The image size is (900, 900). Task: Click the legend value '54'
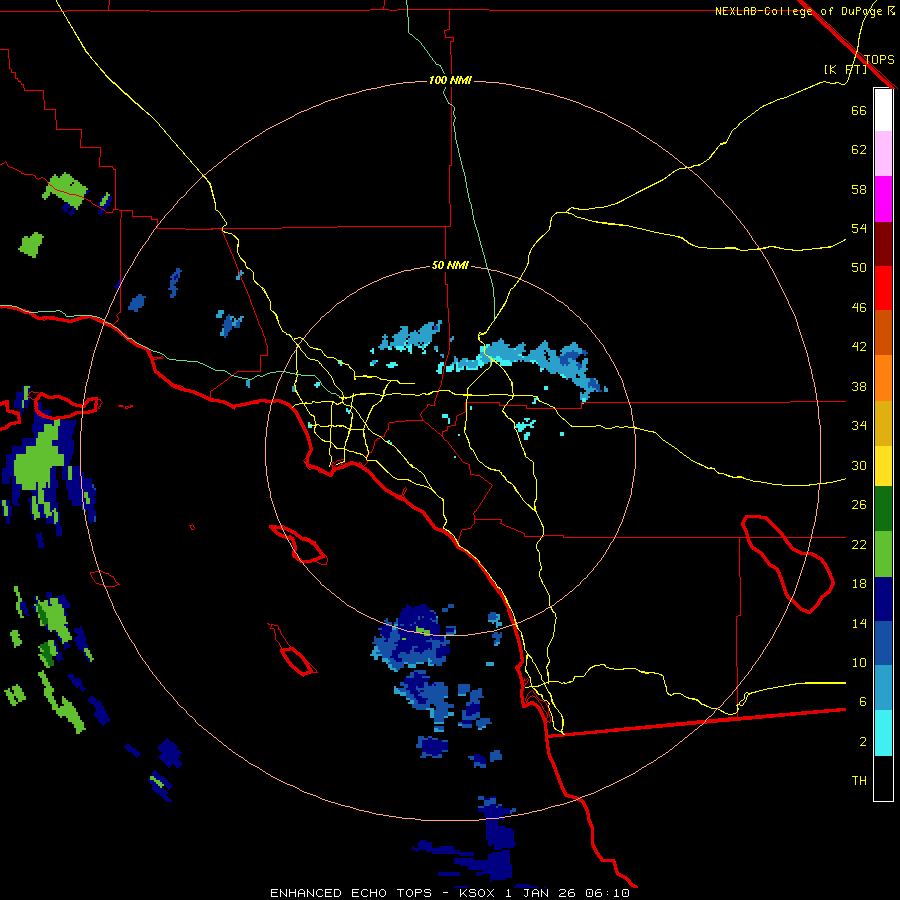pos(859,228)
